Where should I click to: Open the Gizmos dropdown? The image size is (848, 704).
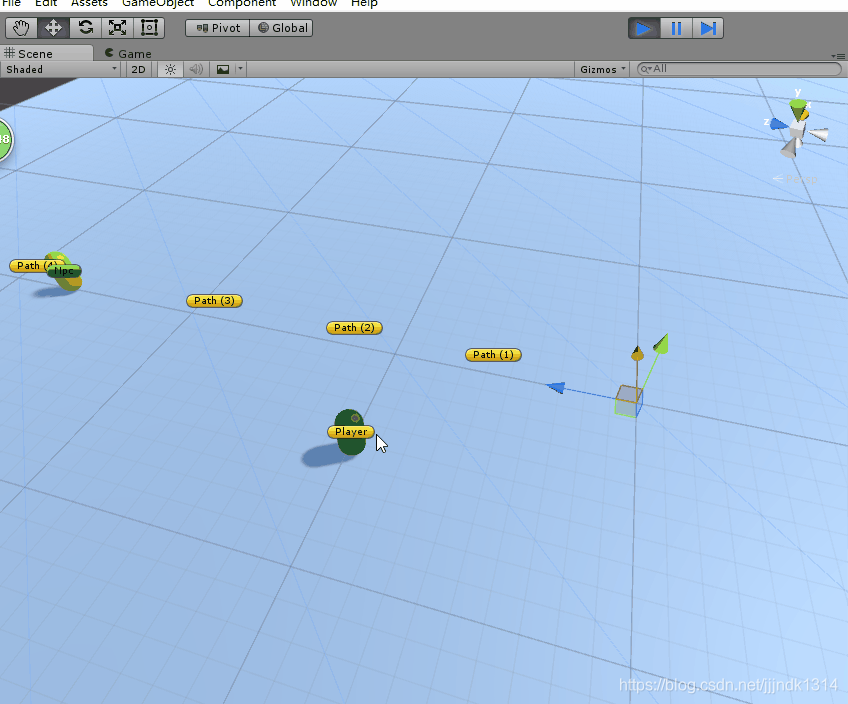pyautogui.click(x=602, y=69)
